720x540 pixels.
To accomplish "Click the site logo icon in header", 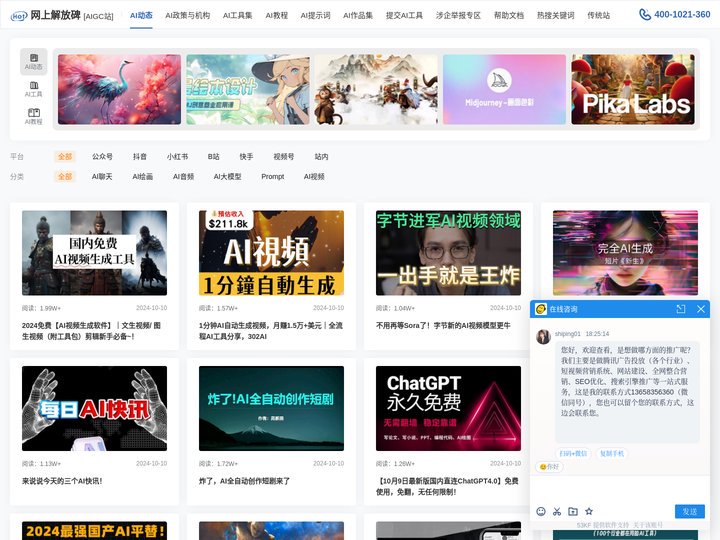I will point(19,16).
